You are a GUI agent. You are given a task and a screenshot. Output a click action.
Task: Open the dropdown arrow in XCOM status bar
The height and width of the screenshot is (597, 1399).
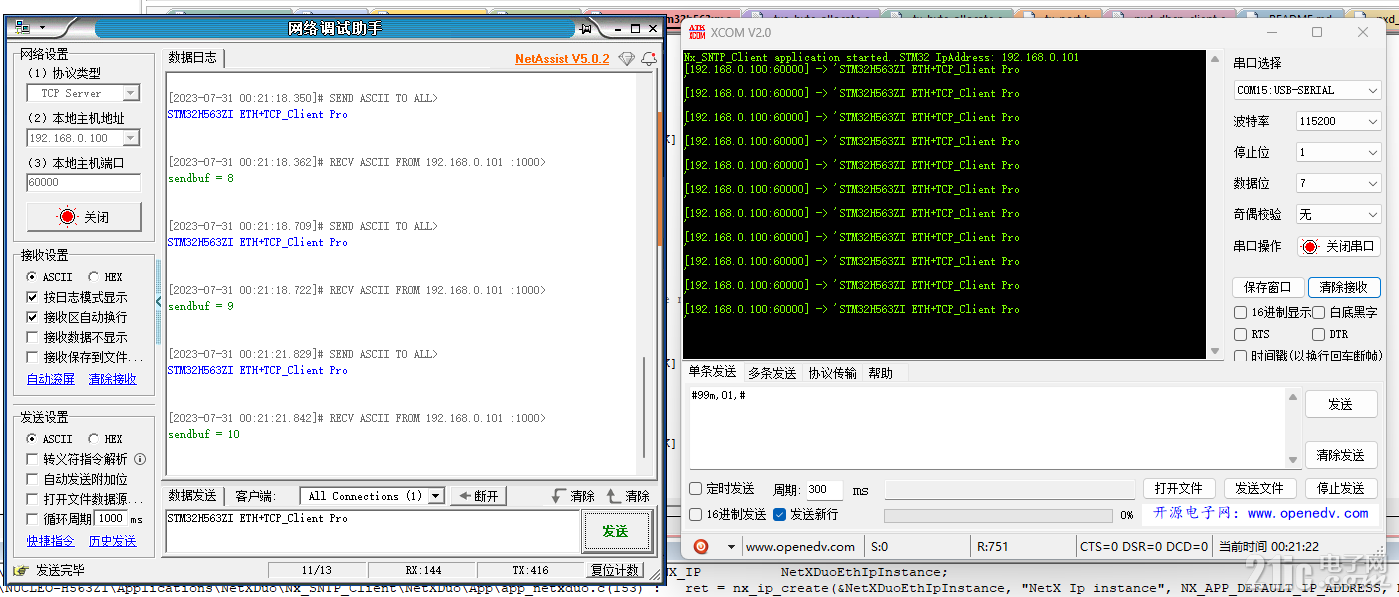[731, 547]
